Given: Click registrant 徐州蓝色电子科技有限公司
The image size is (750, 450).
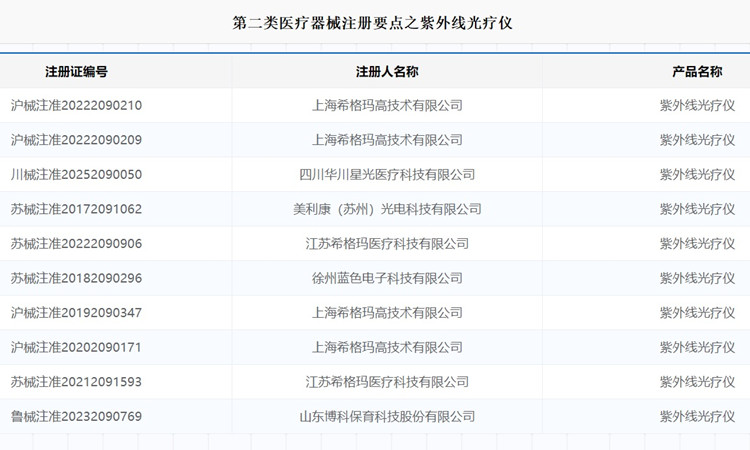Looking at the screenshot, I should tap(387, 278).
